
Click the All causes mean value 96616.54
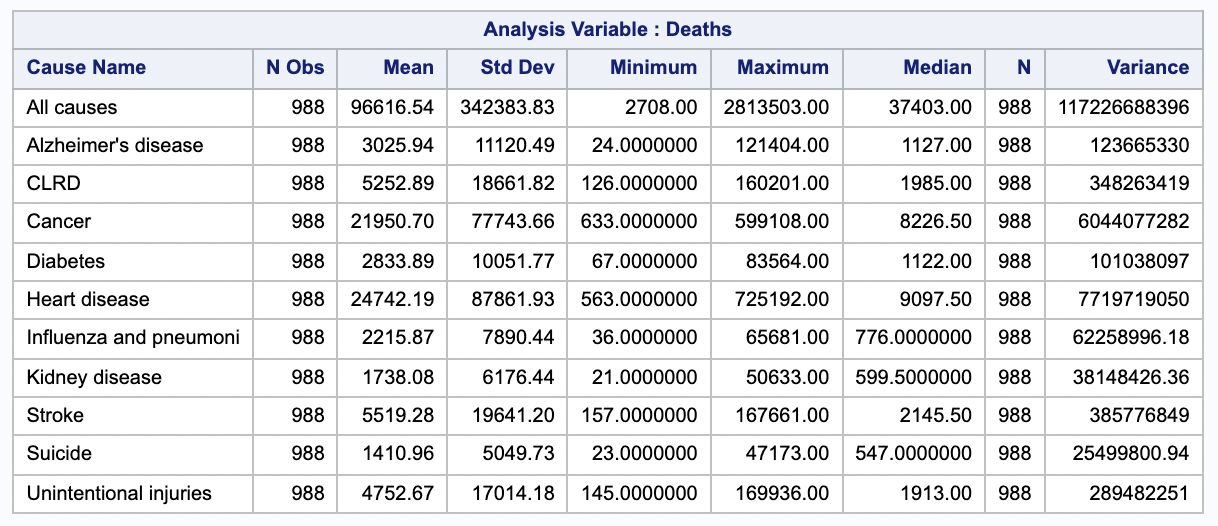click(393, 107)
